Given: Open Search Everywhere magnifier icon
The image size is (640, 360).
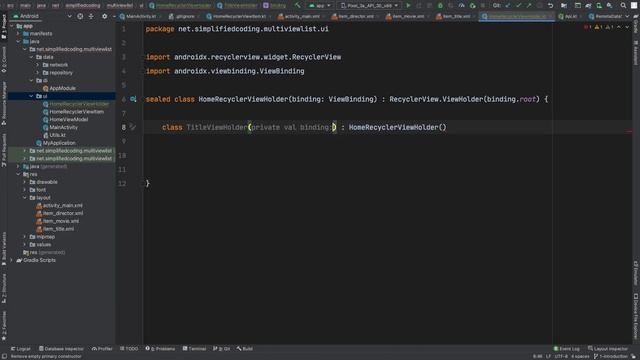Looking at the screenshot, I should [x=623, y=5].
